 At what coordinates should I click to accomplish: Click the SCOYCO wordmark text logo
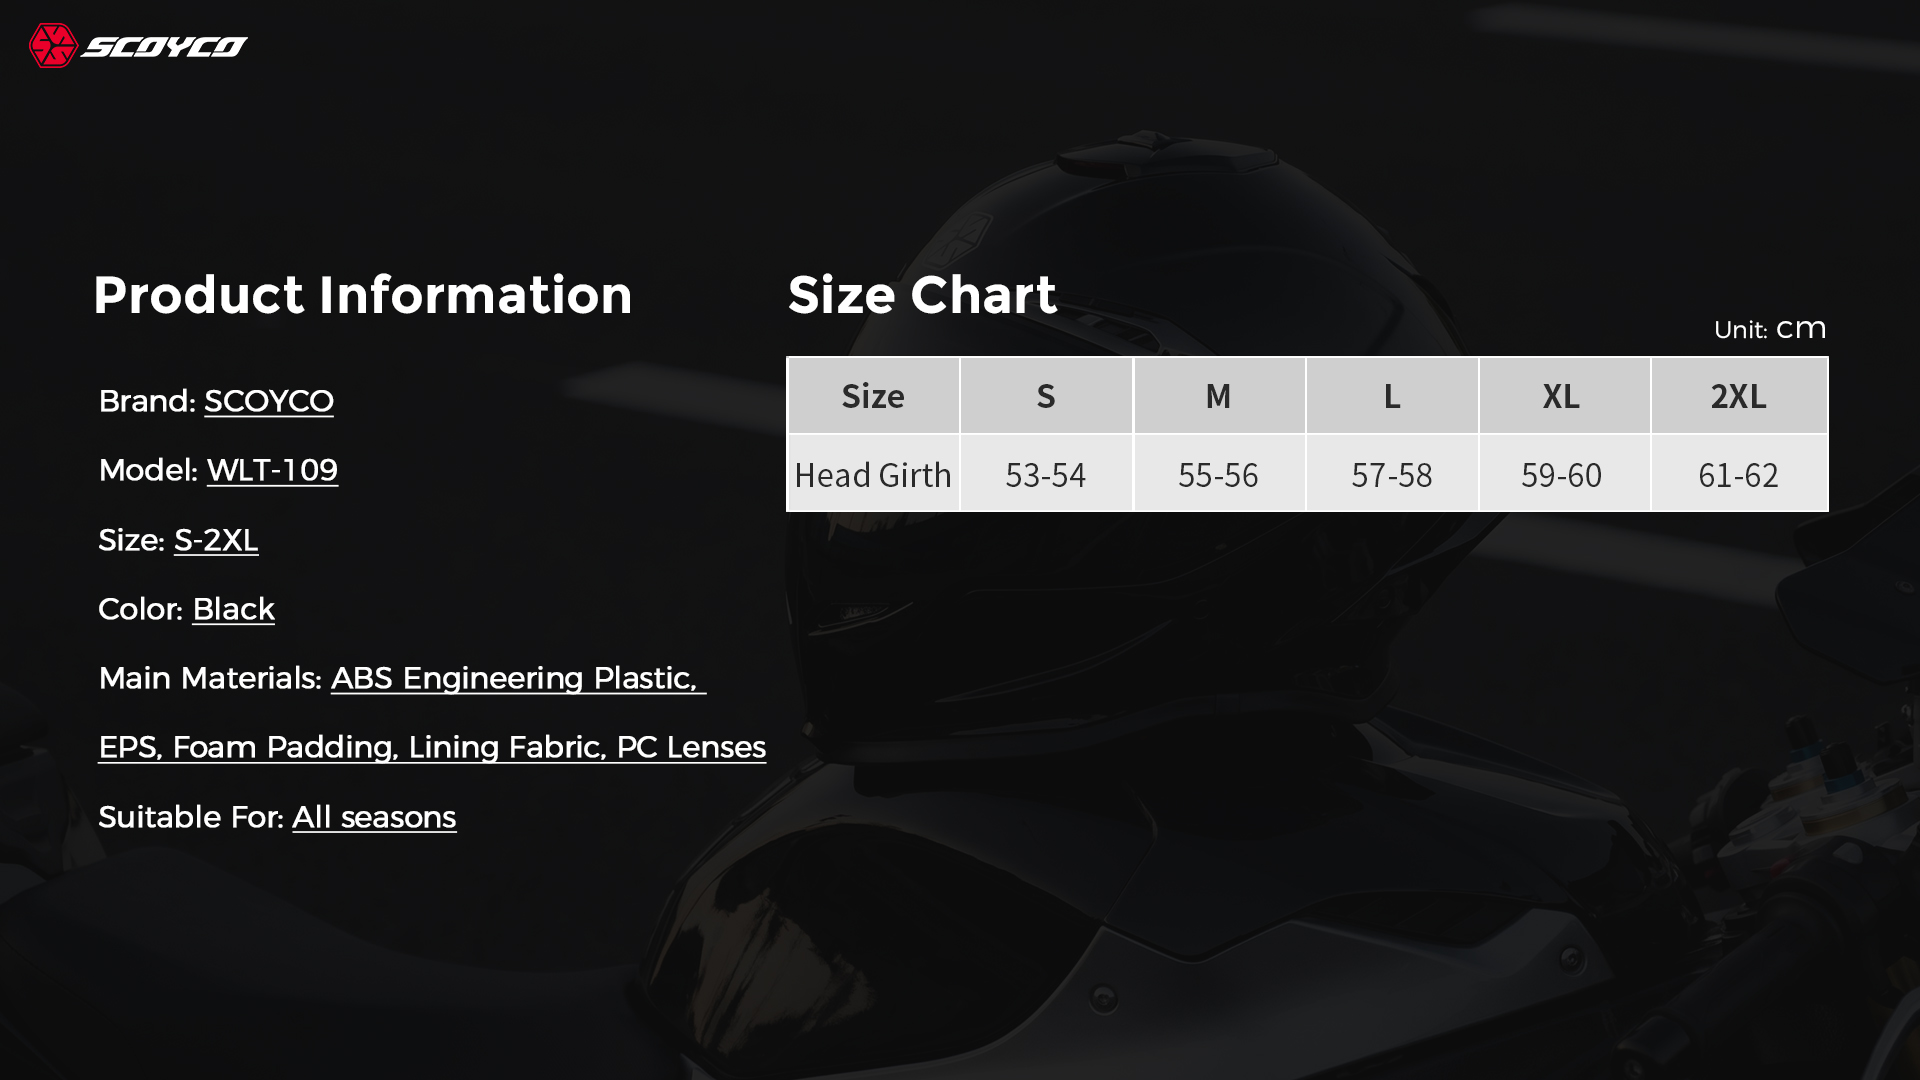coord(165,47)
